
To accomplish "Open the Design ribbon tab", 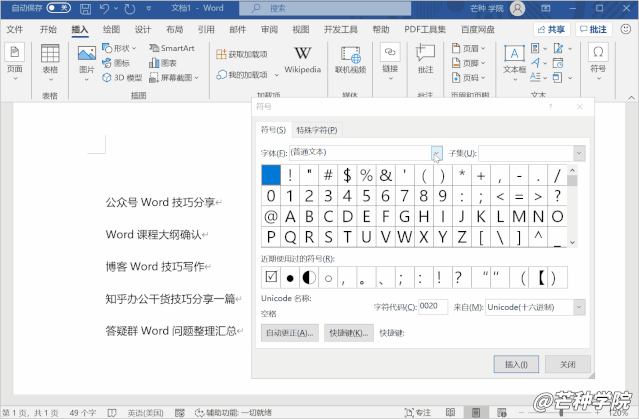I will click(x=143, y=29).
